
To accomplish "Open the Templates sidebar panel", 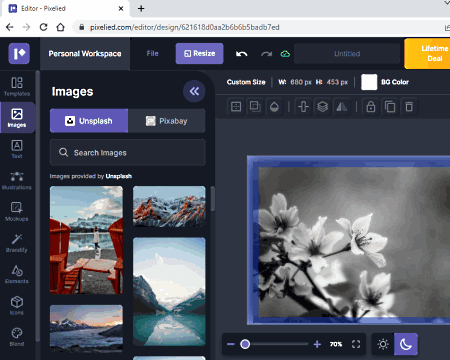I will (17, 86).
